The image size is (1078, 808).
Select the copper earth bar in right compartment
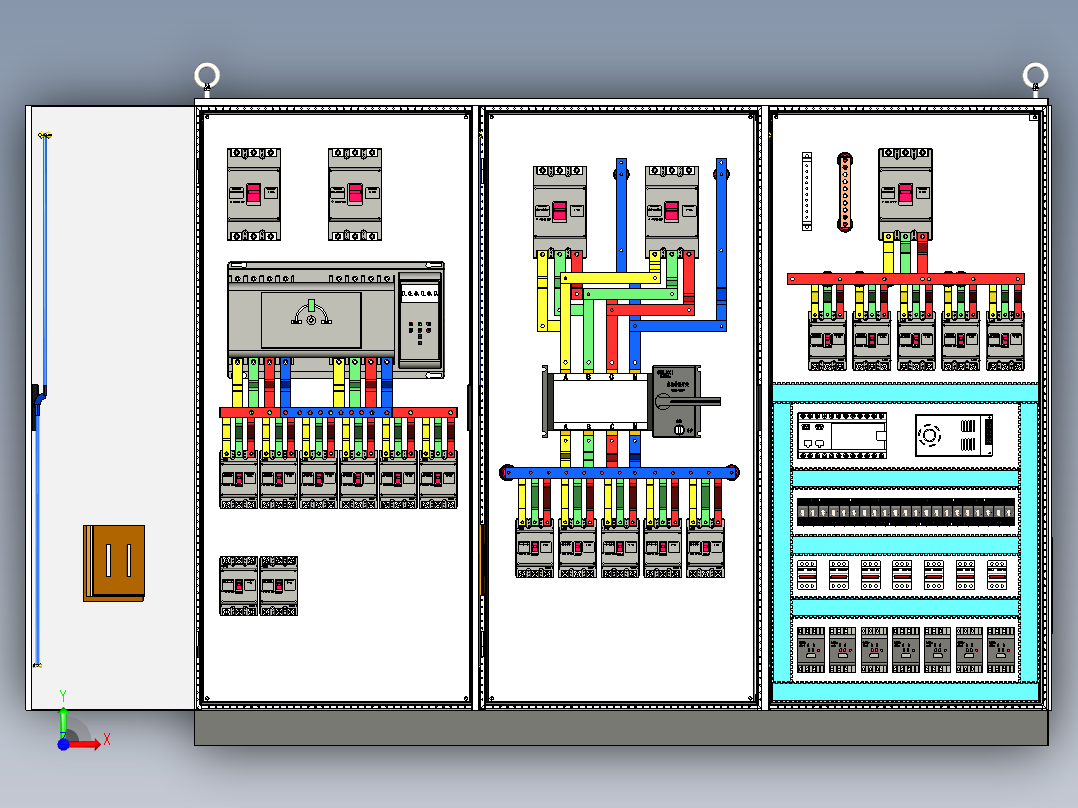point(845,193)
